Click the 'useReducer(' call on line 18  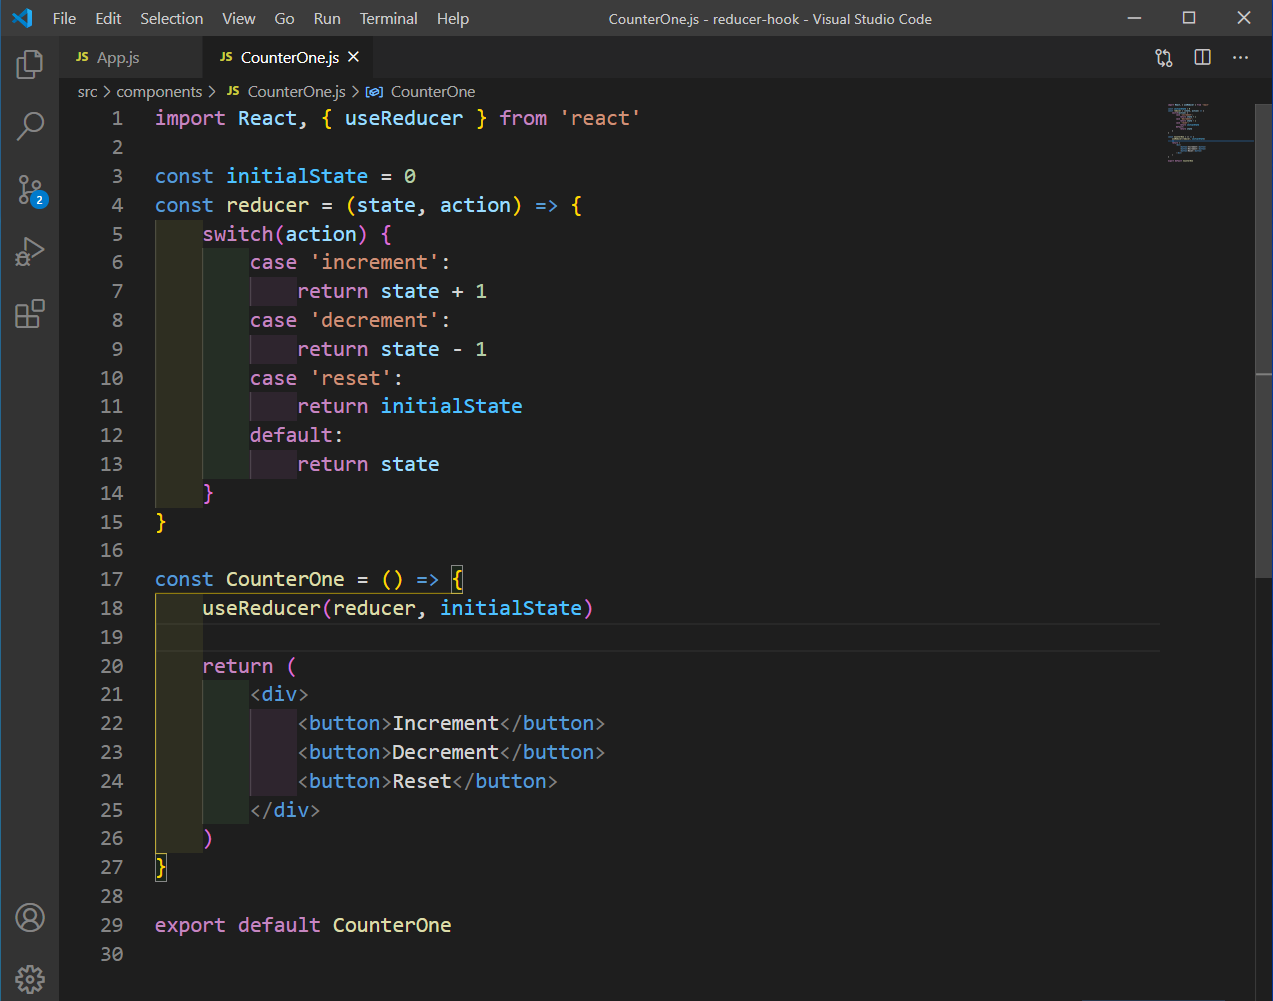click(267, 608)
